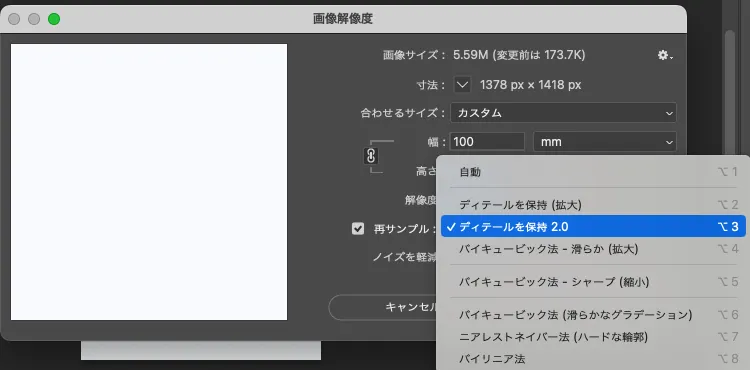750x370 pixels.
Task: Toggle the constrain proportions link icon
Action: [371, 155]
